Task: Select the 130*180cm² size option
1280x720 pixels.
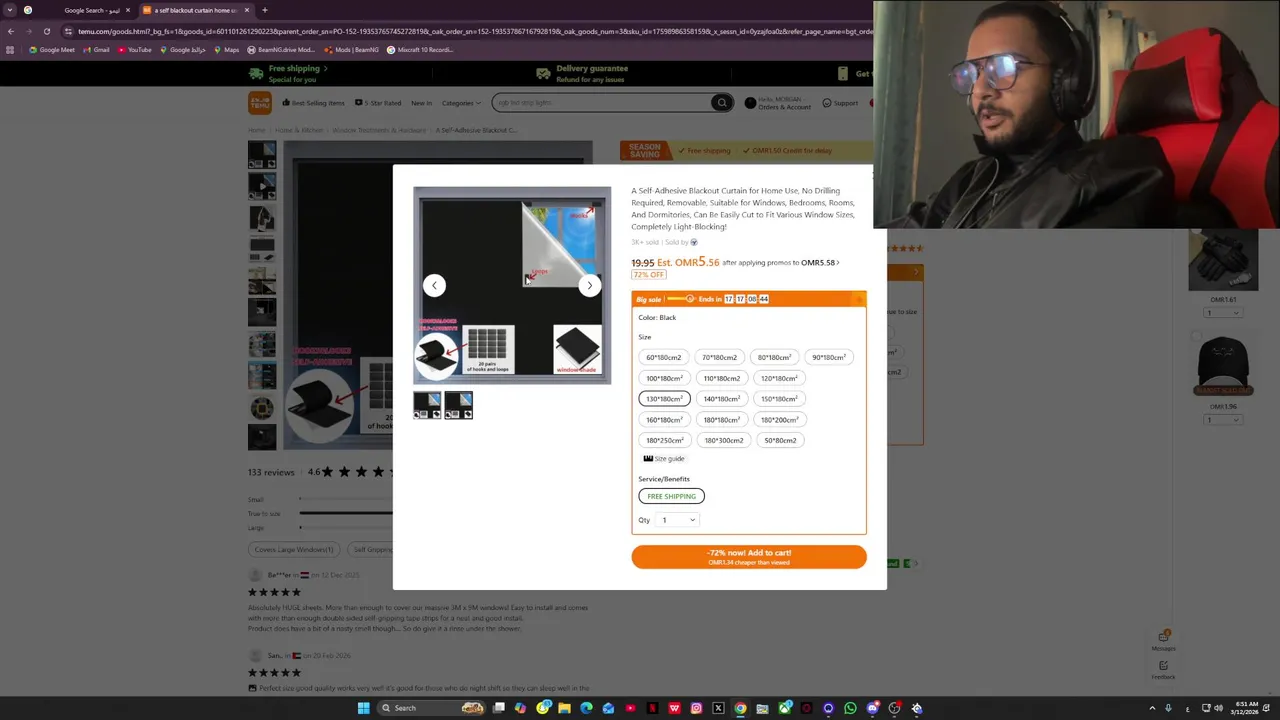Action: 664,399
